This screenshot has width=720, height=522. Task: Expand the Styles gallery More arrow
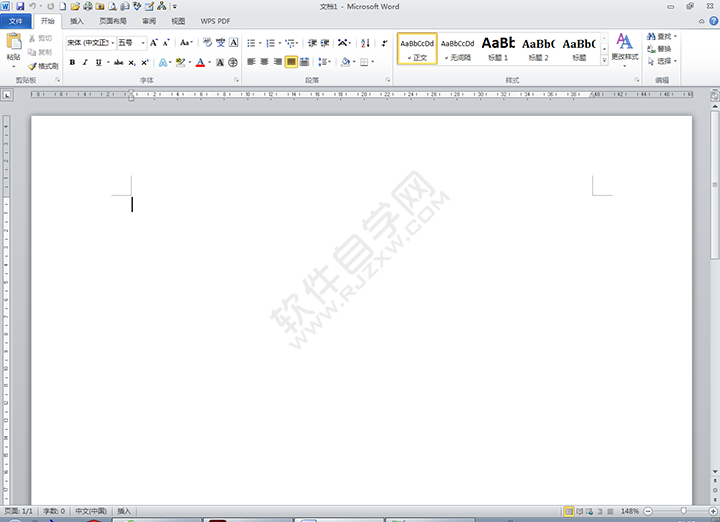coord(604,60)
